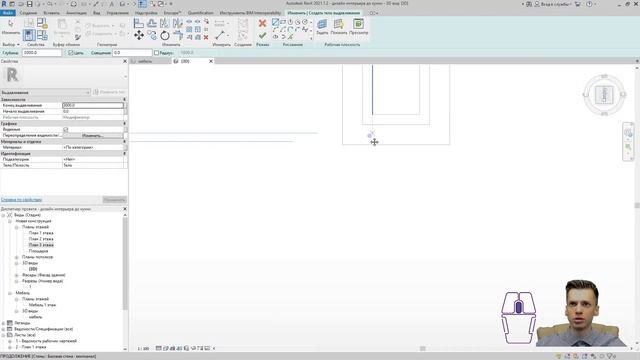This screenshot has width=640, height=360.
Task: Switch to the Управление ribbon tab
Action: click(x=118, y=13)
